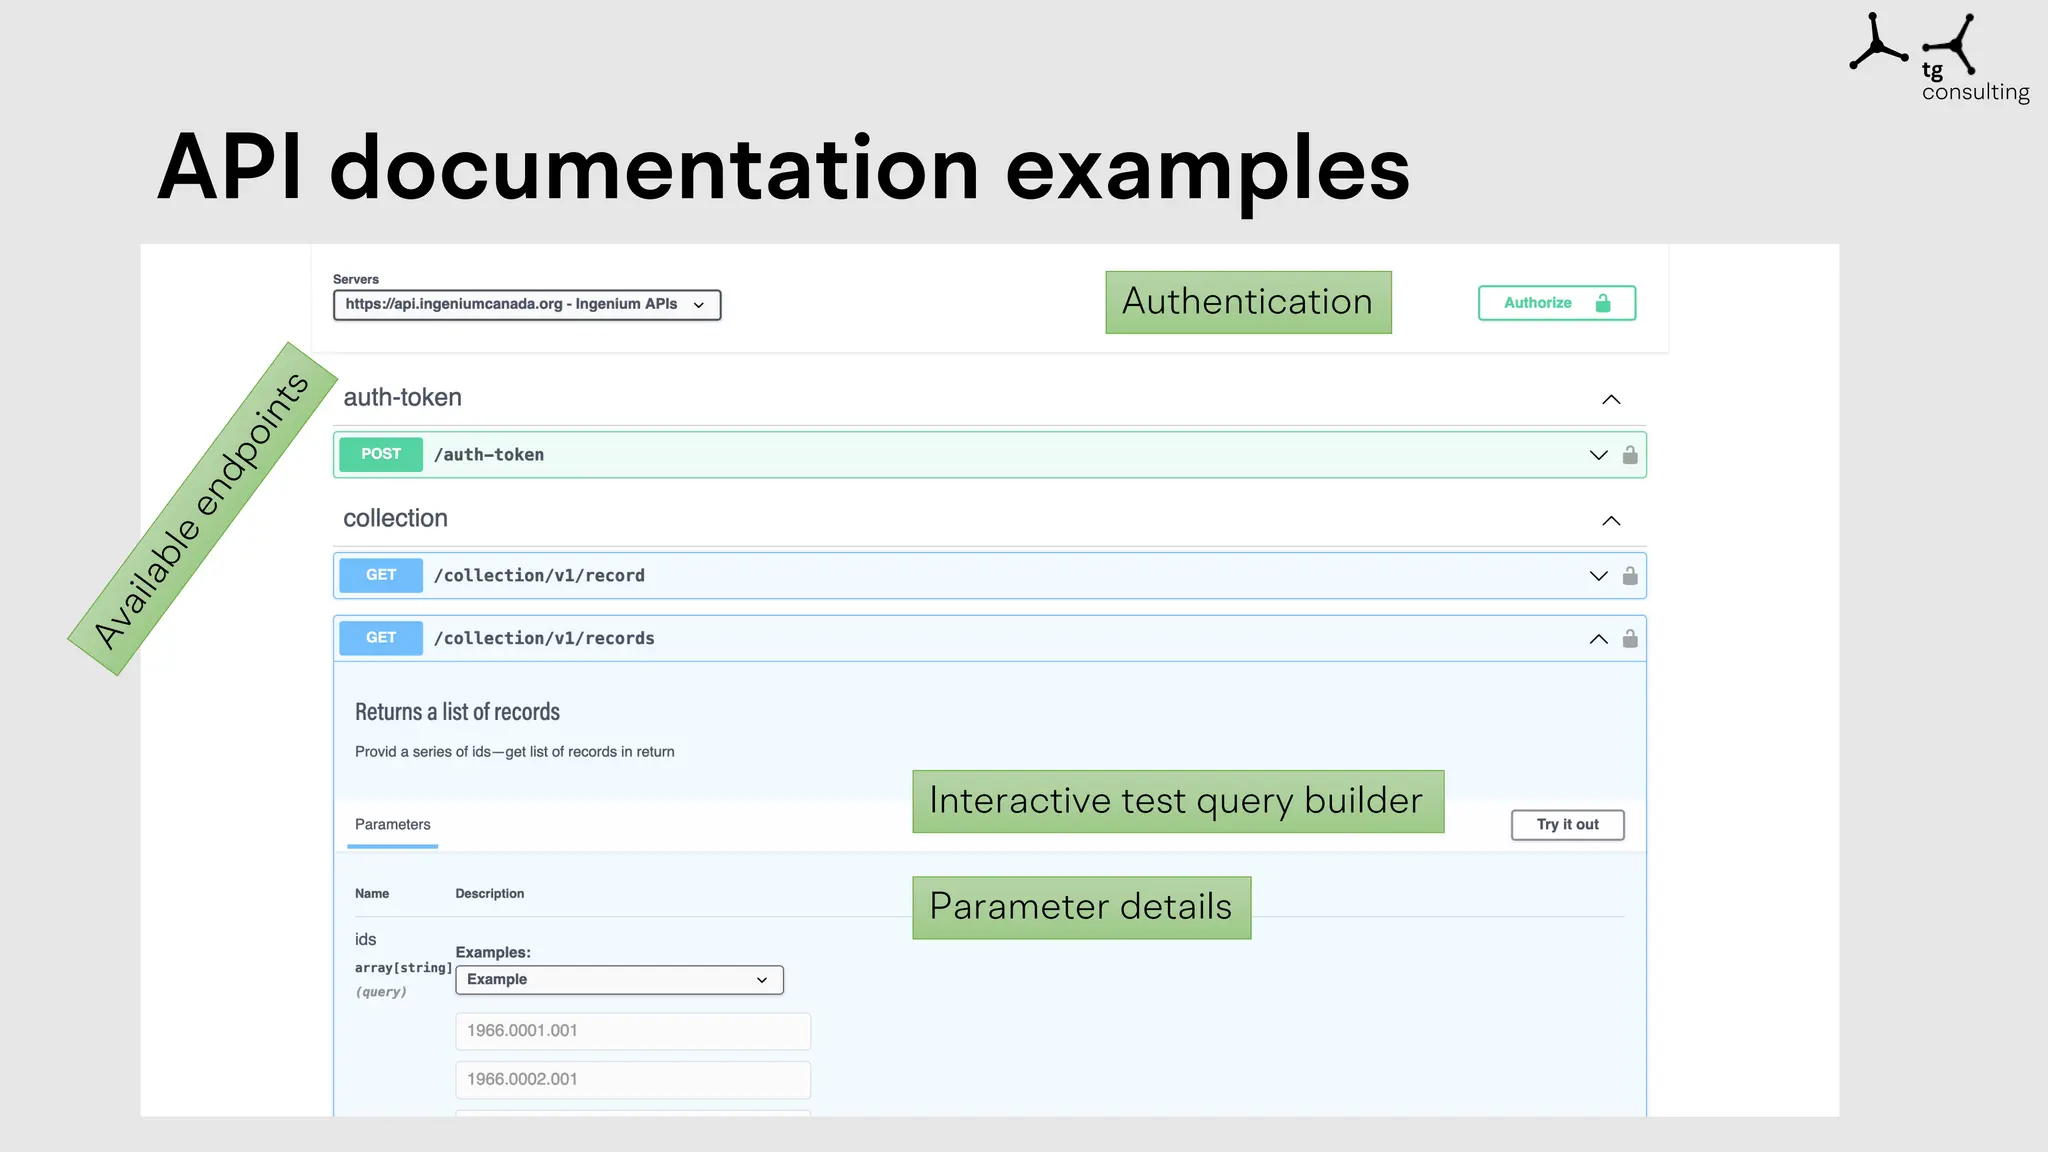Click the 'Provid a series of ids' description
Screen dimensions: 2048x1152
(514, 752)
